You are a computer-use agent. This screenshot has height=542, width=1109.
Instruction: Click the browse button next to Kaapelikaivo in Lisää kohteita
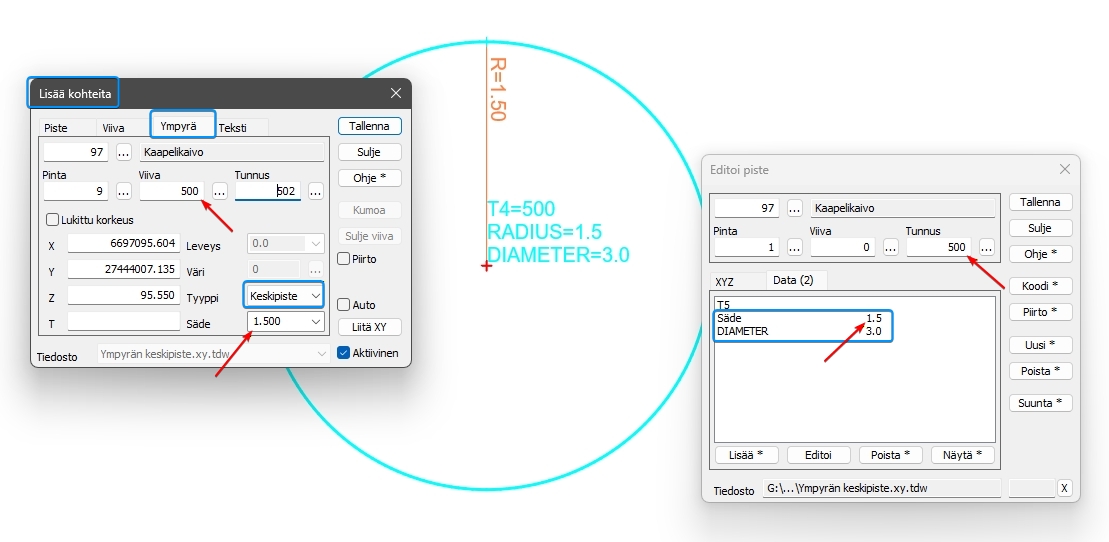[124, 153]
